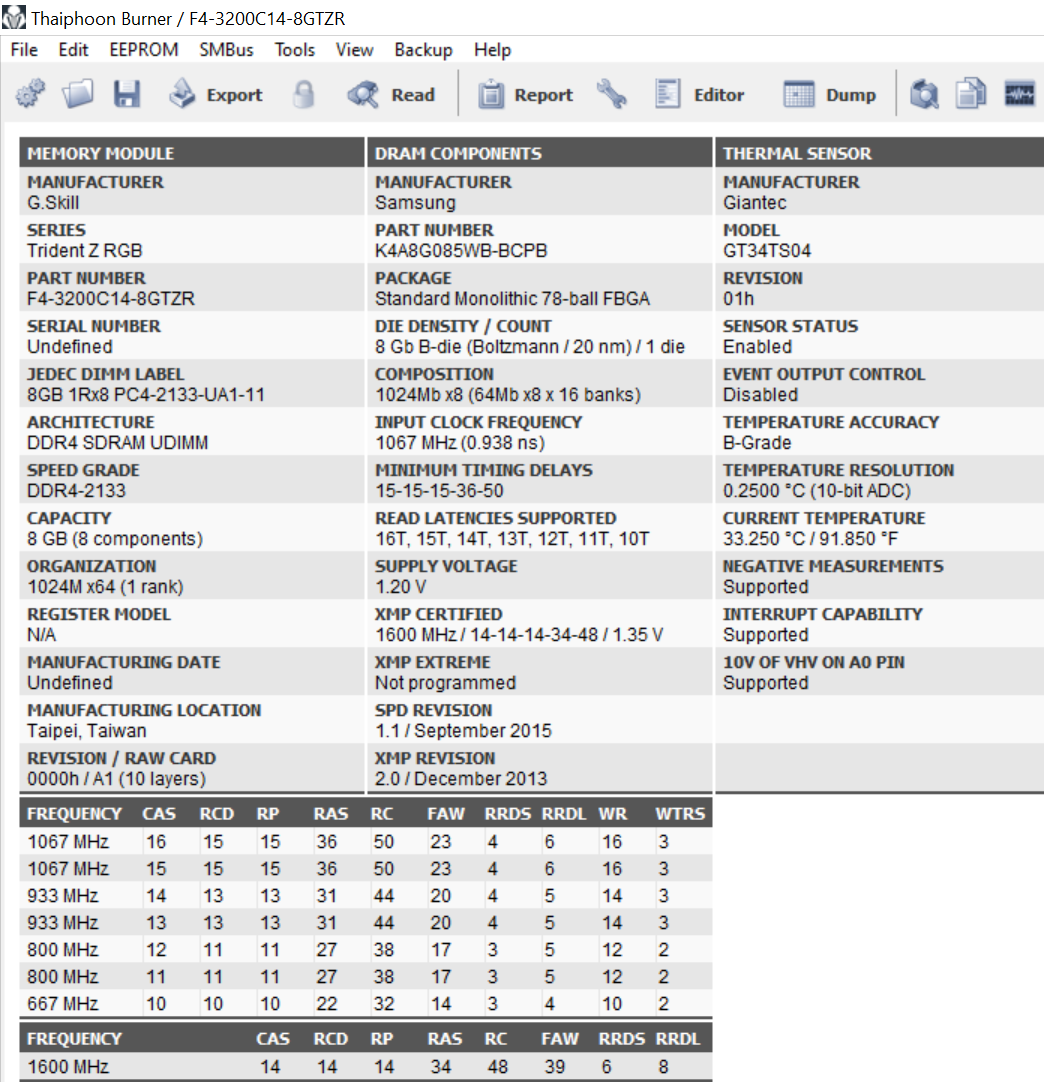This screenshot has width=1044, height=1082.
Task: Click the GT34TS04 sensor model value
Action: (767, 250)
